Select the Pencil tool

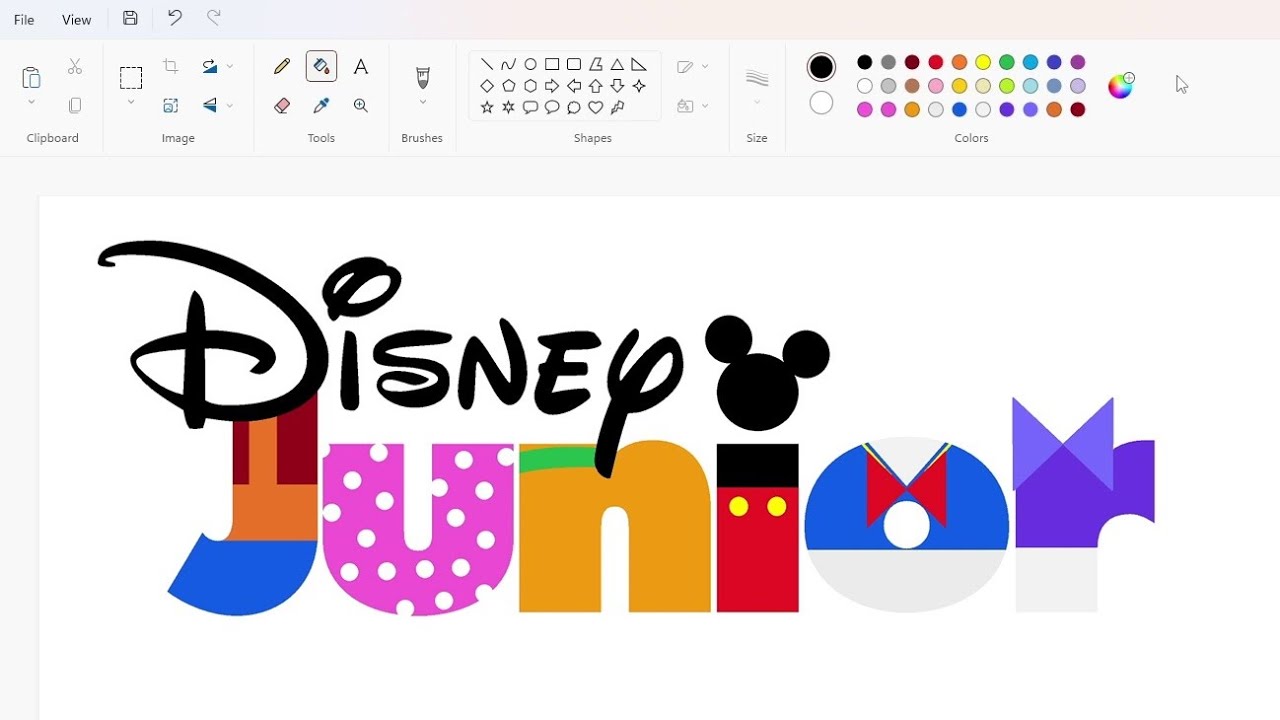click(282, 66)
